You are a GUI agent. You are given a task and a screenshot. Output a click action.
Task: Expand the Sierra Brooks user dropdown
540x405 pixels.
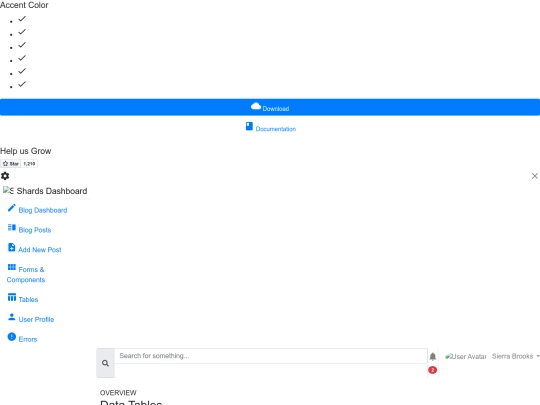(516, 356)
